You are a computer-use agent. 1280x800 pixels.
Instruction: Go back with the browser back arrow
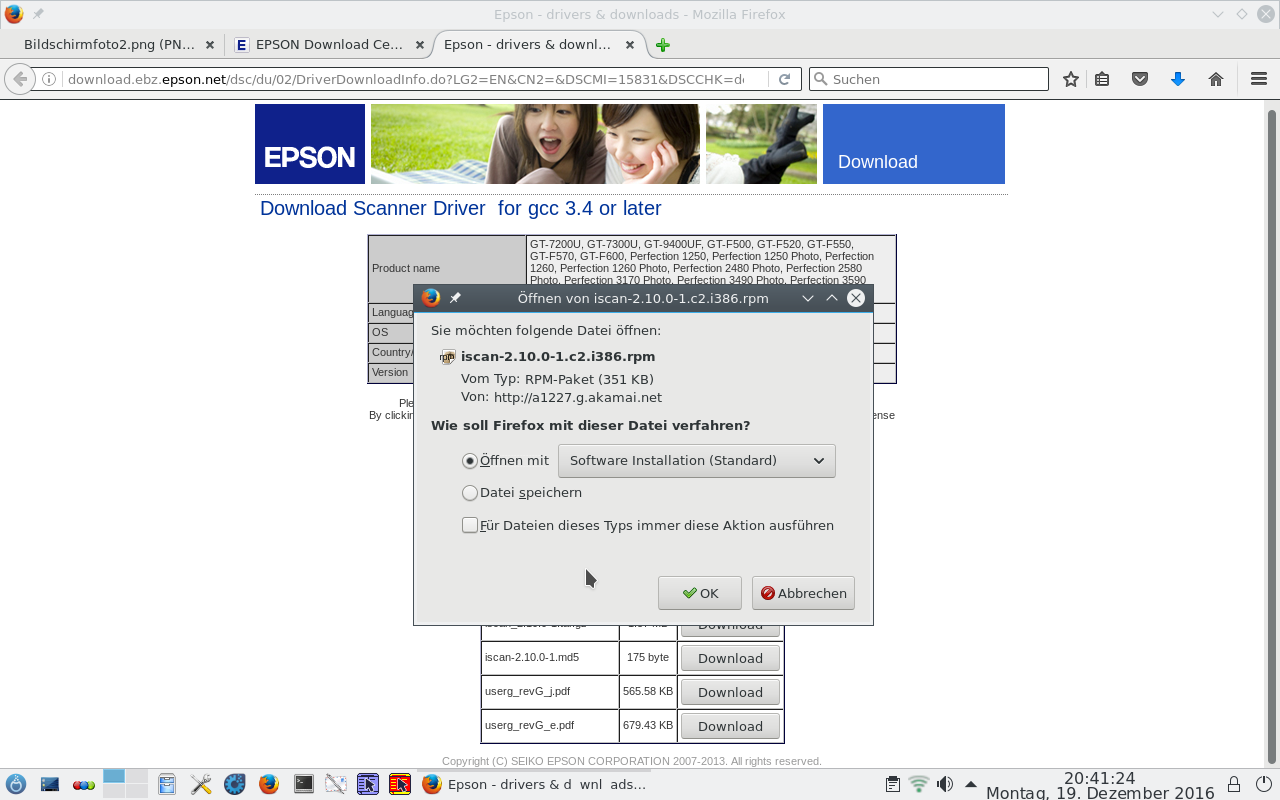tap(19, 79)
